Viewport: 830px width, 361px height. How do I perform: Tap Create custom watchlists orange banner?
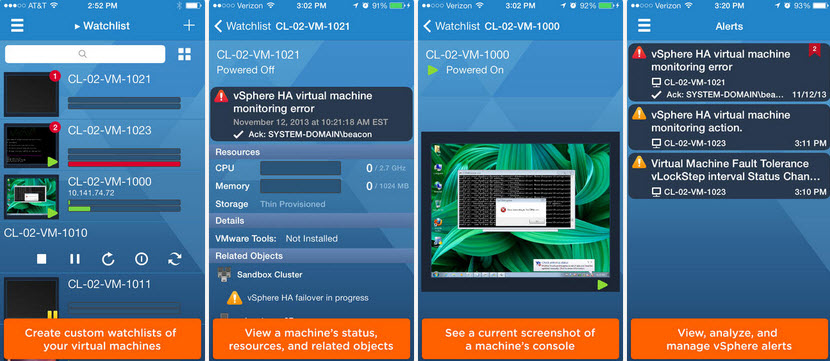101,339
